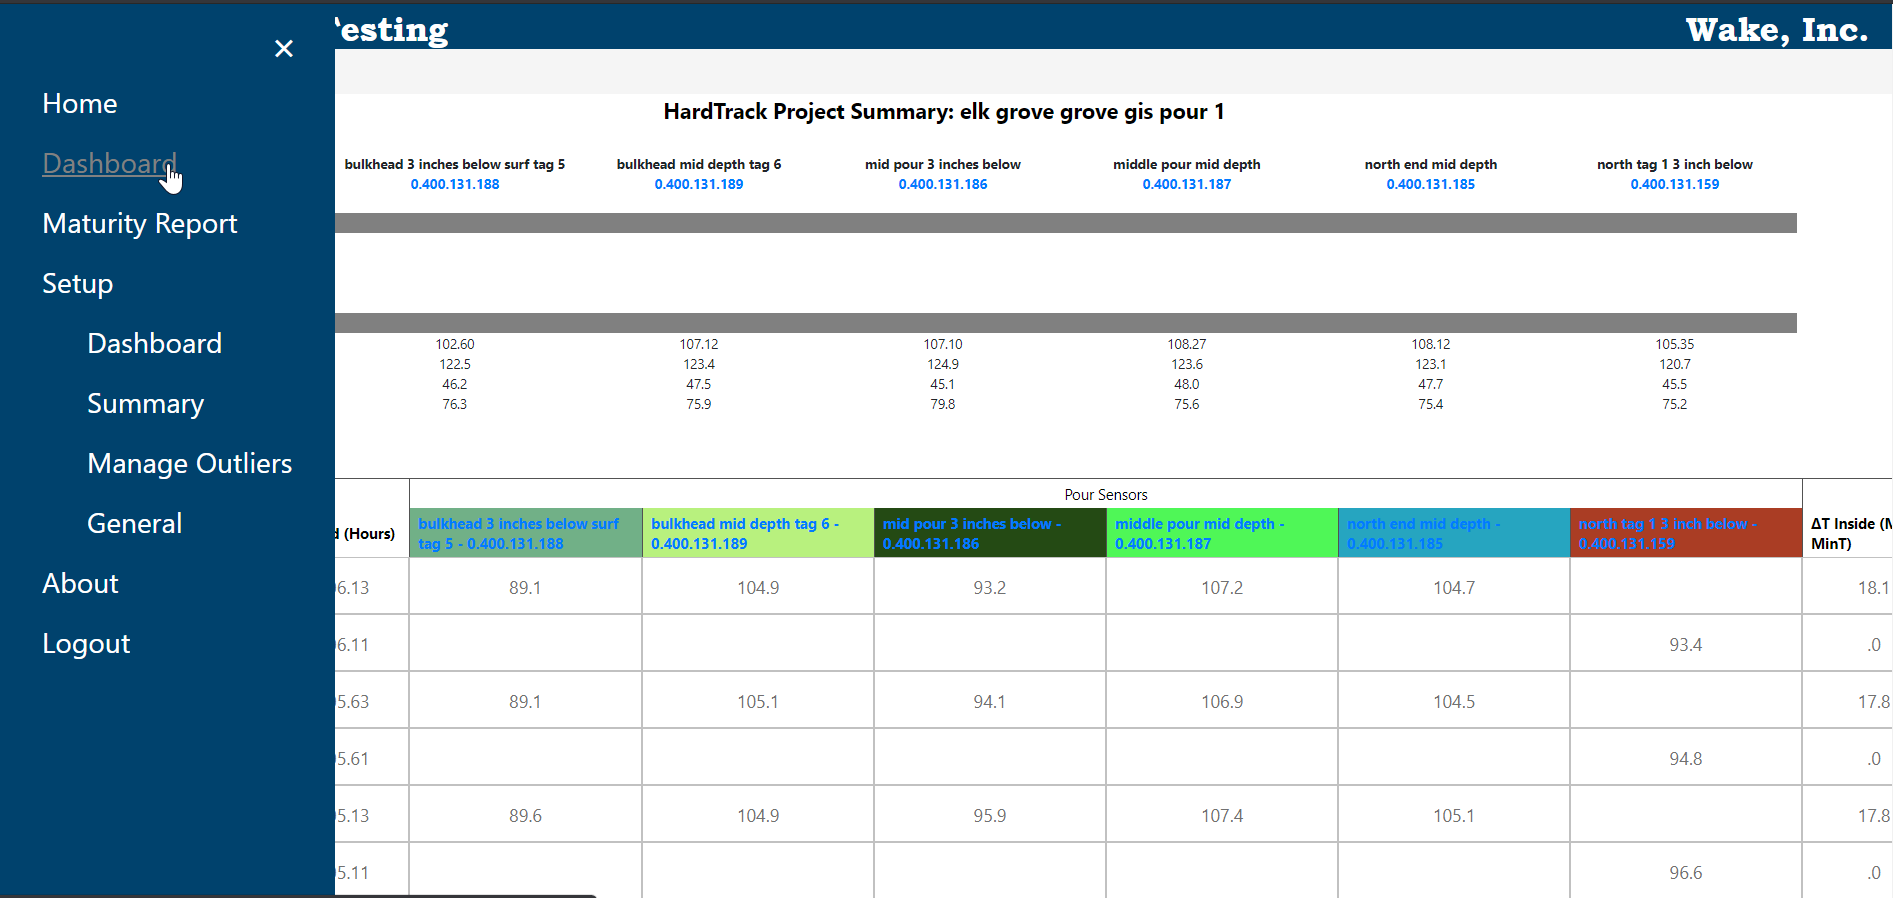Click table cell with value 104.5

tap(1454, 702)
